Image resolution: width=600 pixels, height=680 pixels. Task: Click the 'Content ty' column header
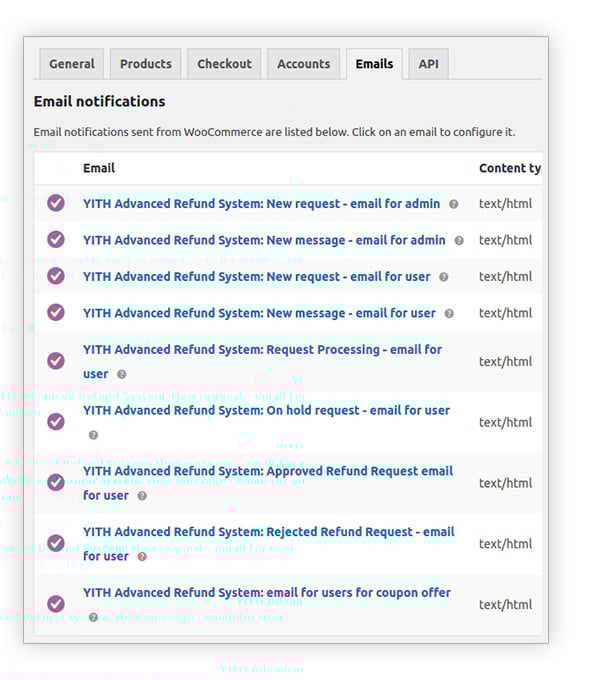(x=510, y=168)
